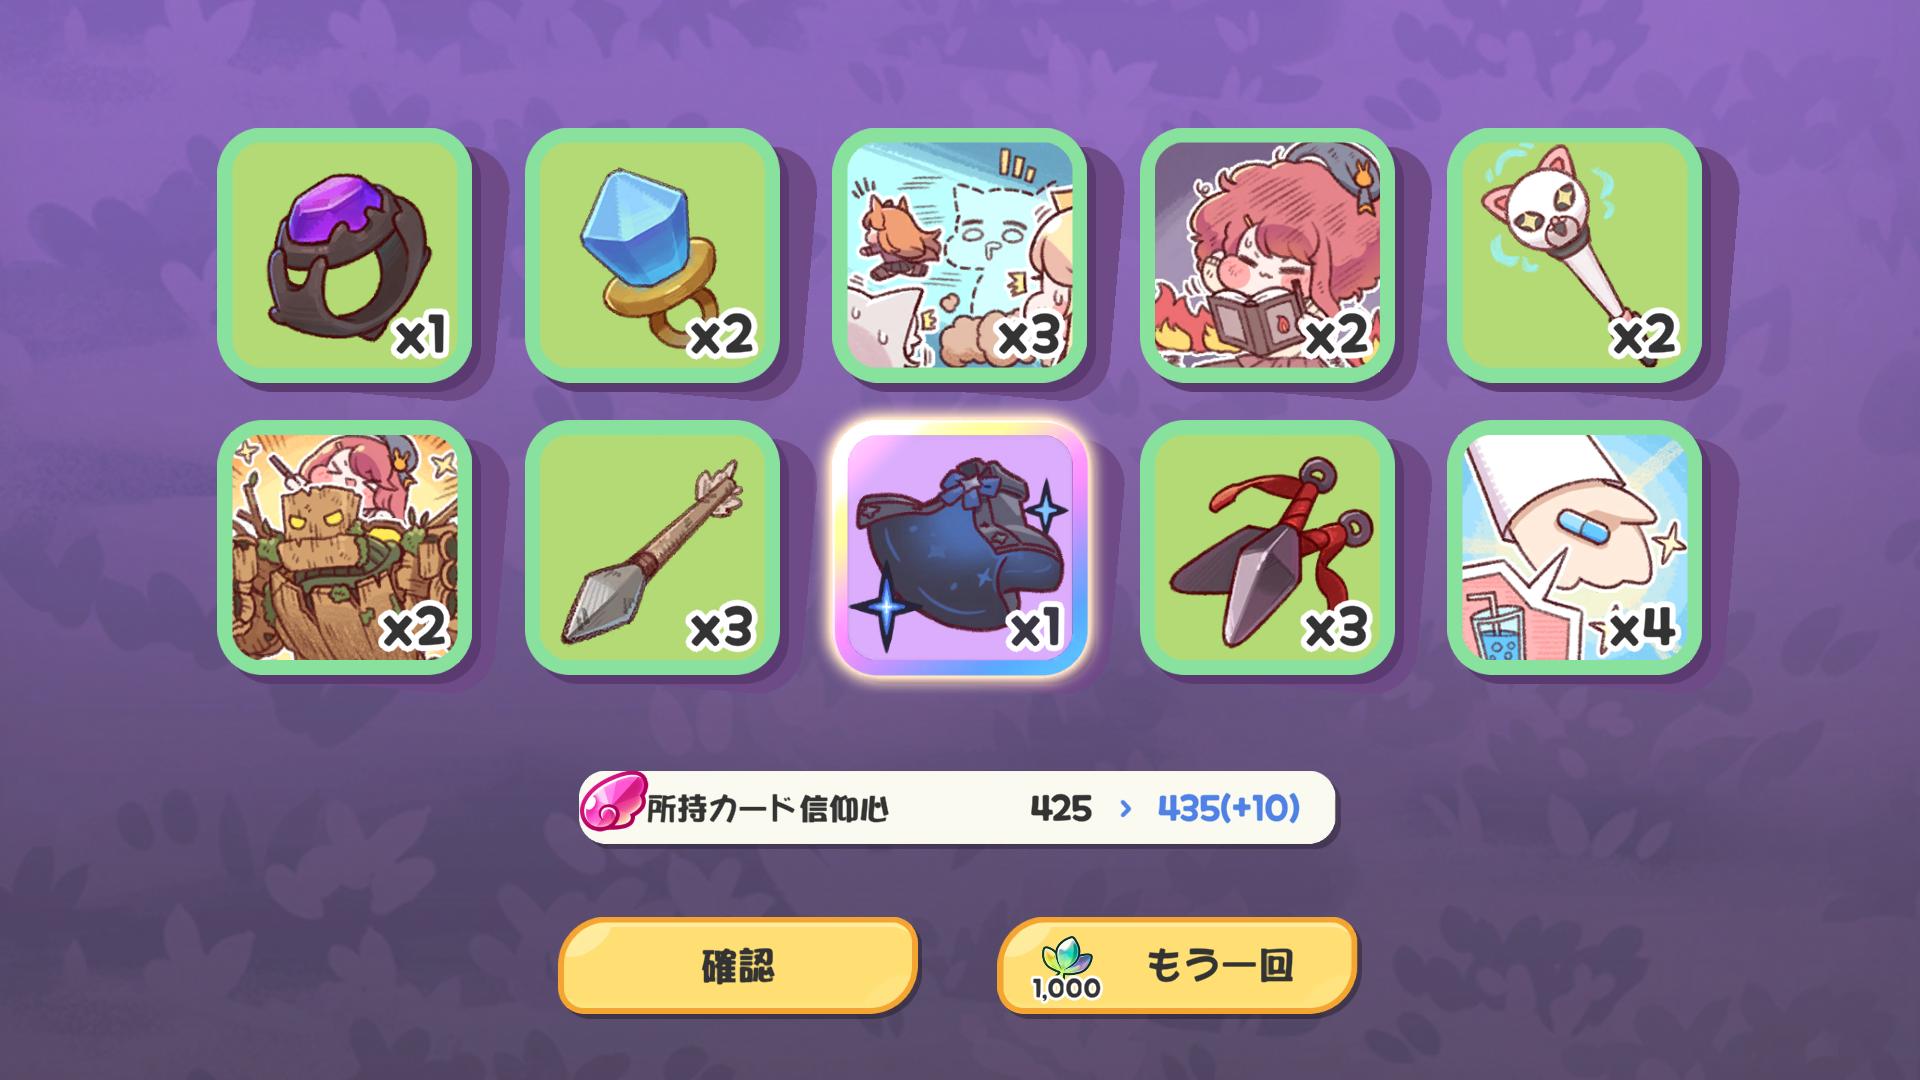This screenshot has width=1920, height=1080.
Task: Click the 435(+10) updated faith value
Action: click(1228, 807)
